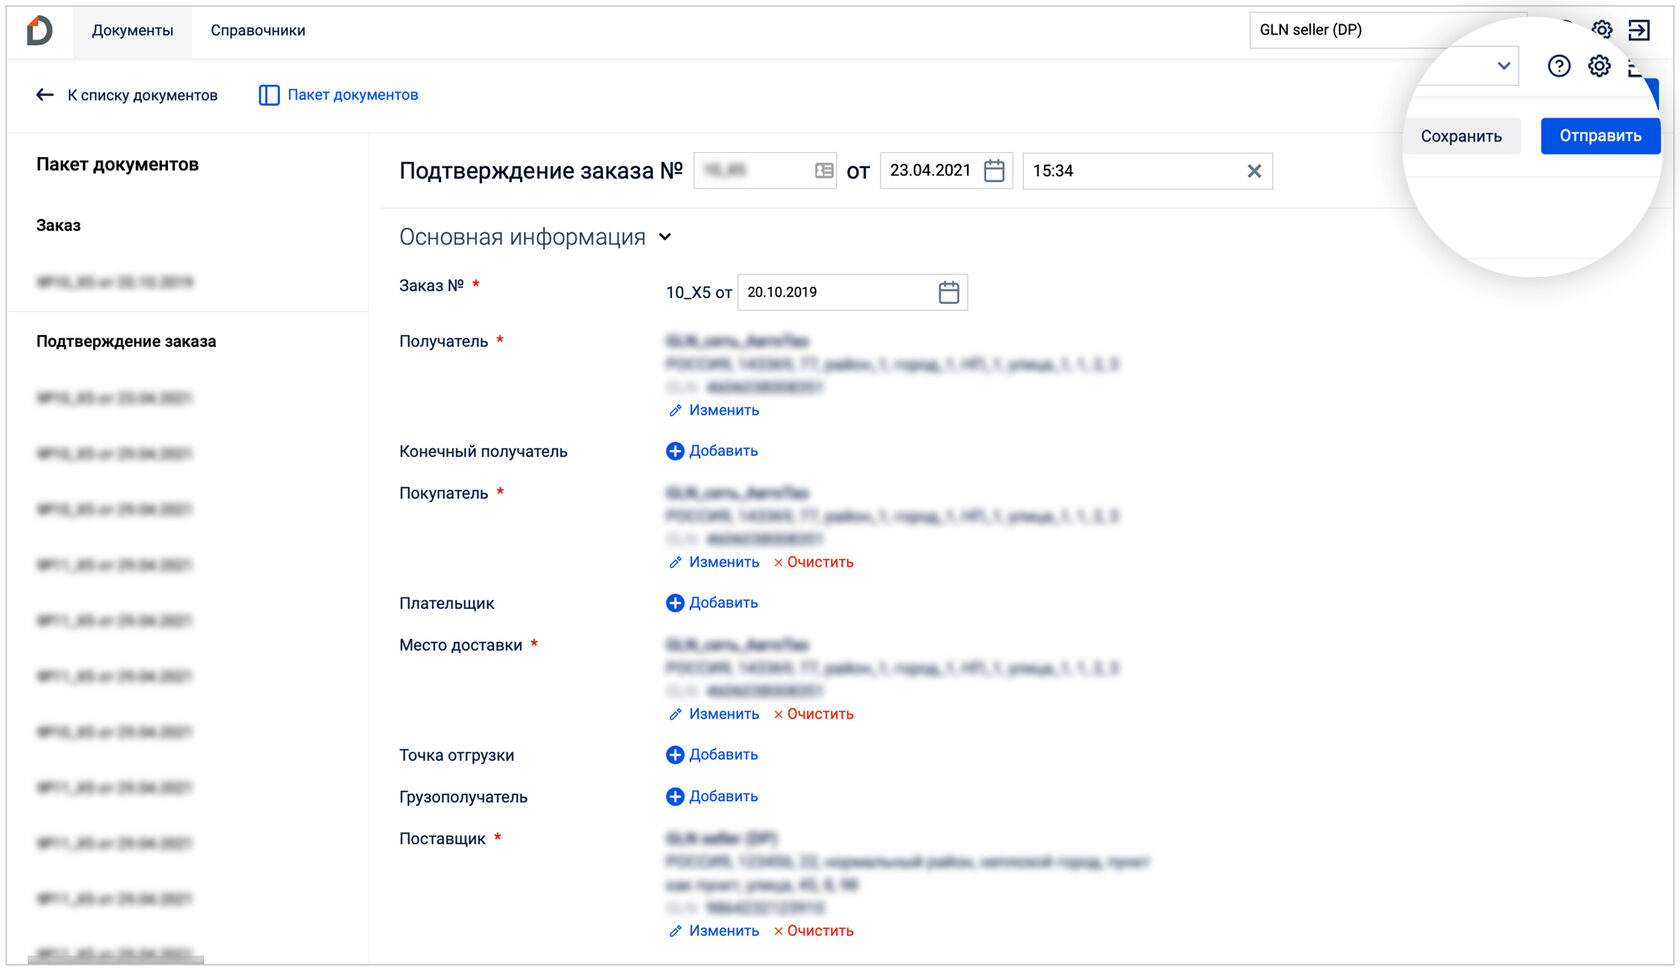Click the back arrow icon
This screenshot has width=1680, height=980.
[x=45, y=95]
